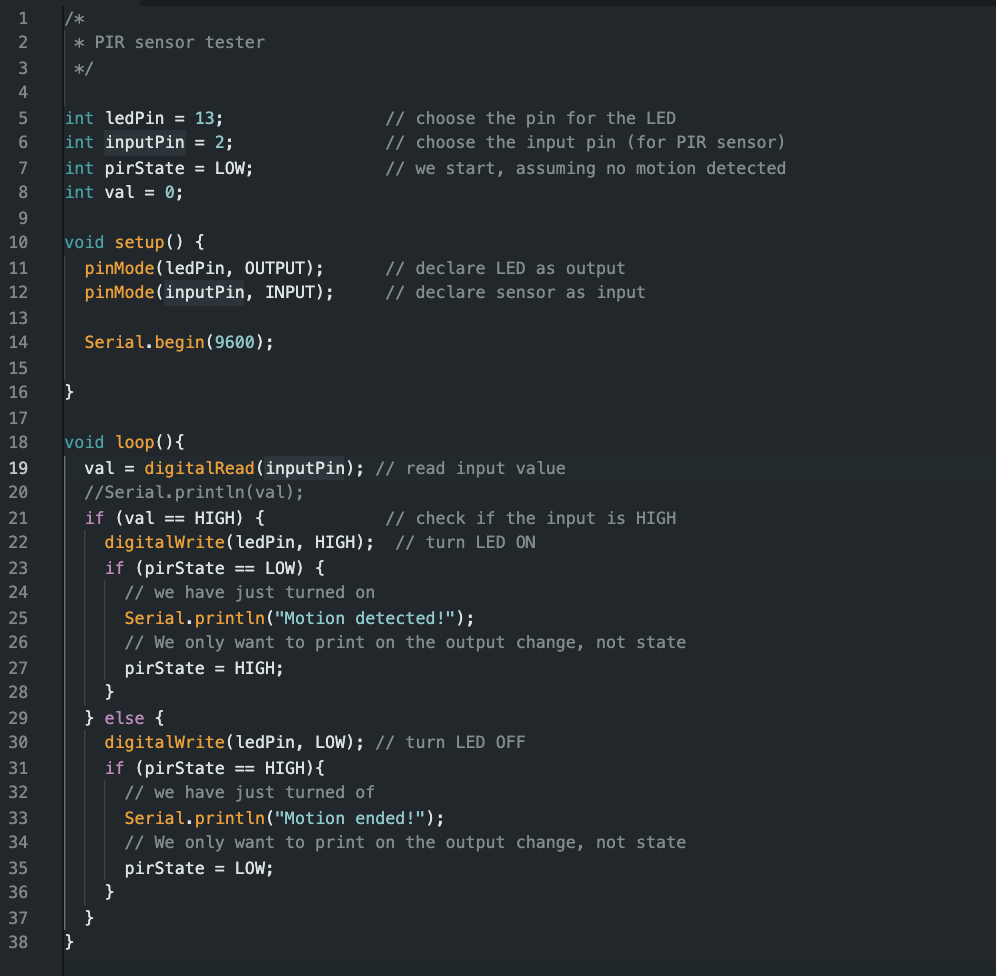Click the baud value '9600'
996x976 pixels.
pyautogui.click(x=234, y=342)
